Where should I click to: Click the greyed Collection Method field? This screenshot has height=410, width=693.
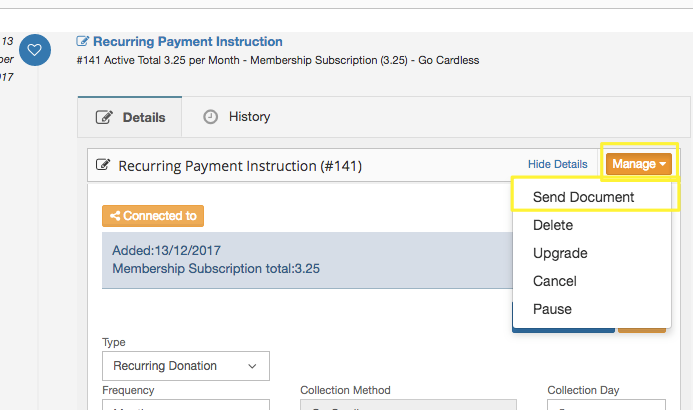408,405
